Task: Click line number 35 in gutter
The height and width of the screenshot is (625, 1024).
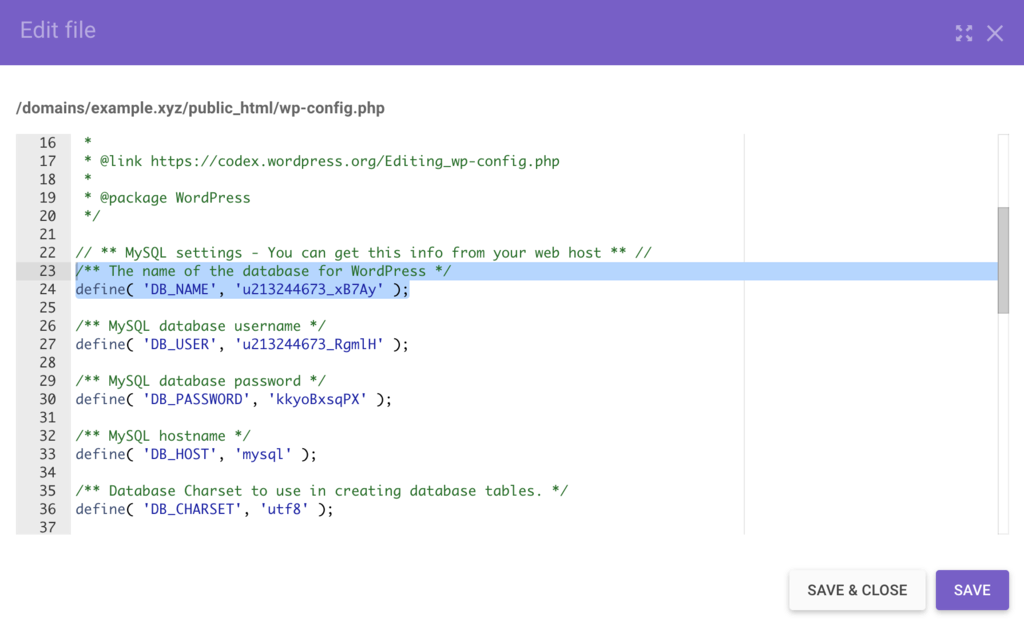Action: tap(48, 490)
